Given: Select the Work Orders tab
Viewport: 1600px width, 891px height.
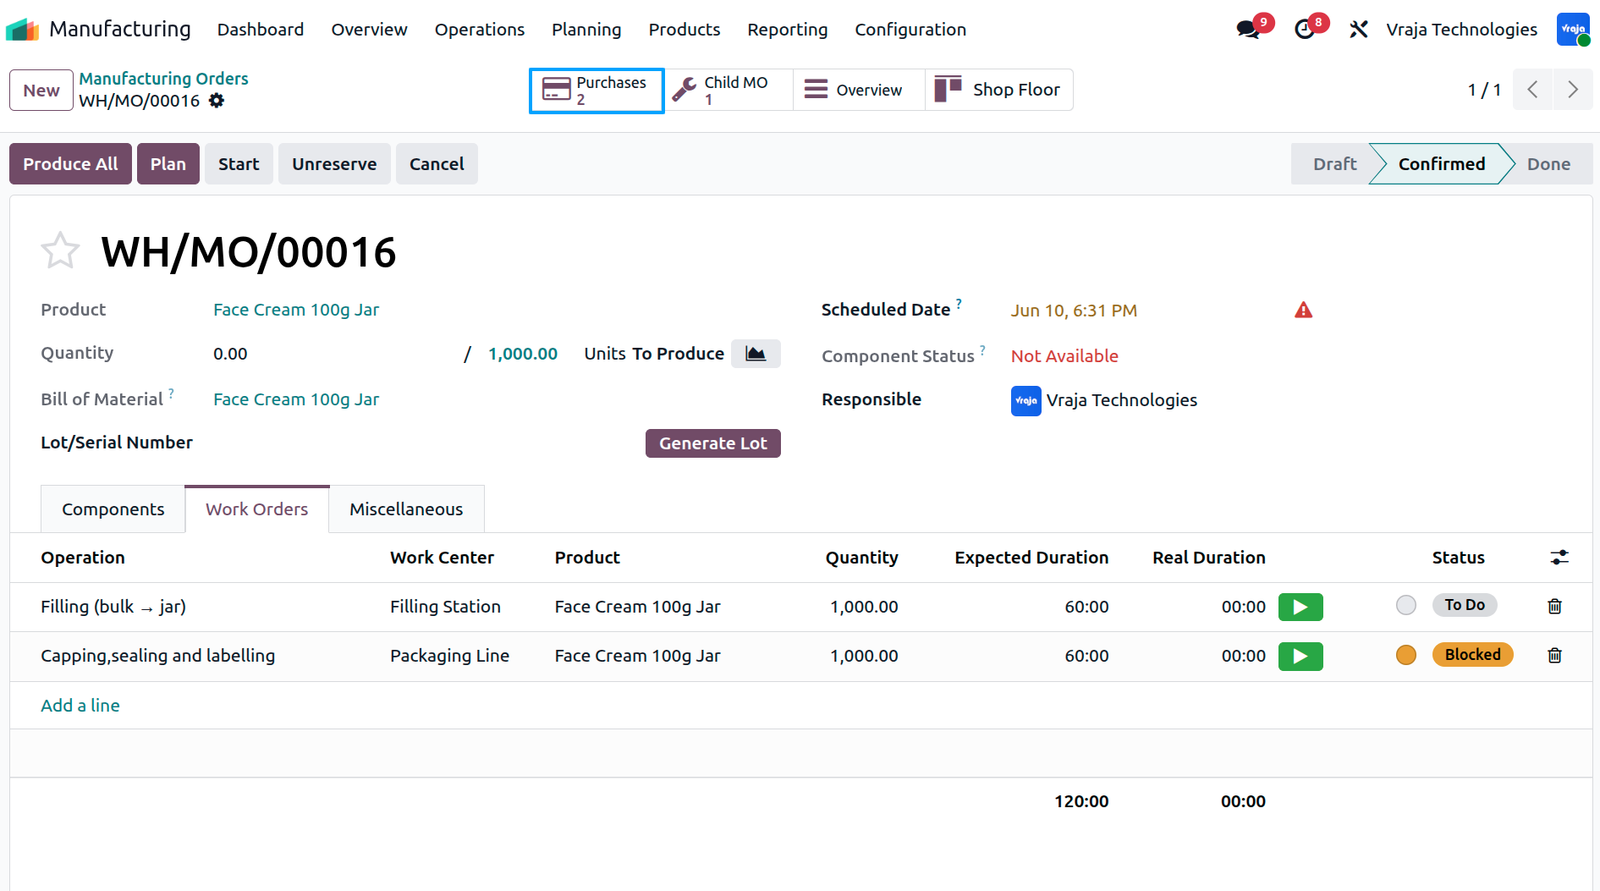Looking at the screenshot, I should pos(257,509).
